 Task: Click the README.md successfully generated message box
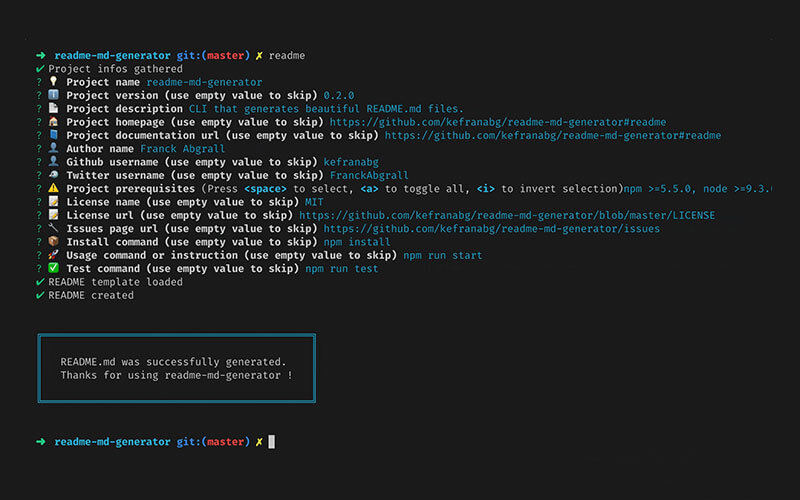pyautogui.click(x=176, y=368)
